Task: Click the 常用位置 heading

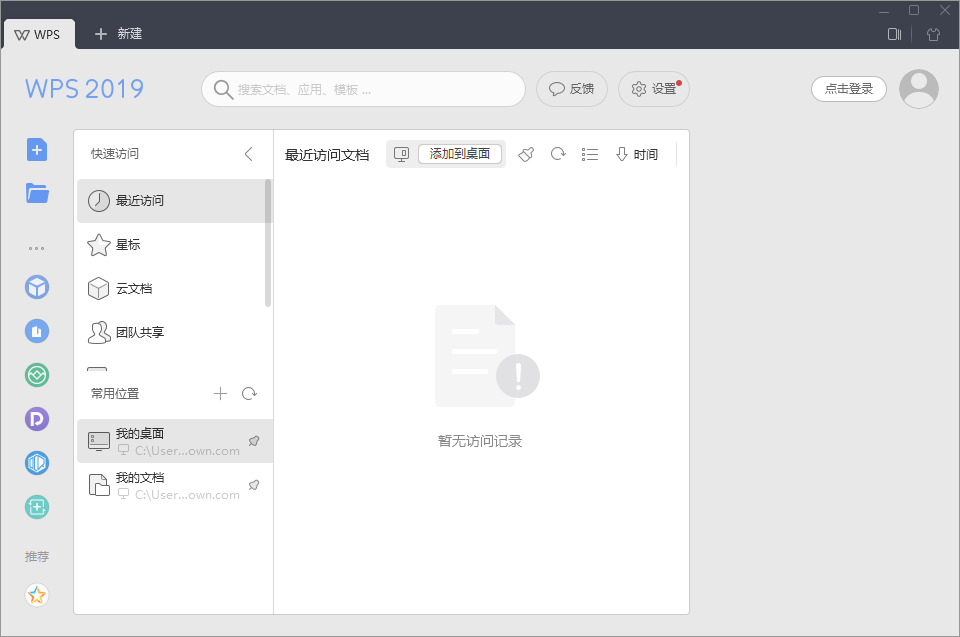Action: (x=115, y=394)
